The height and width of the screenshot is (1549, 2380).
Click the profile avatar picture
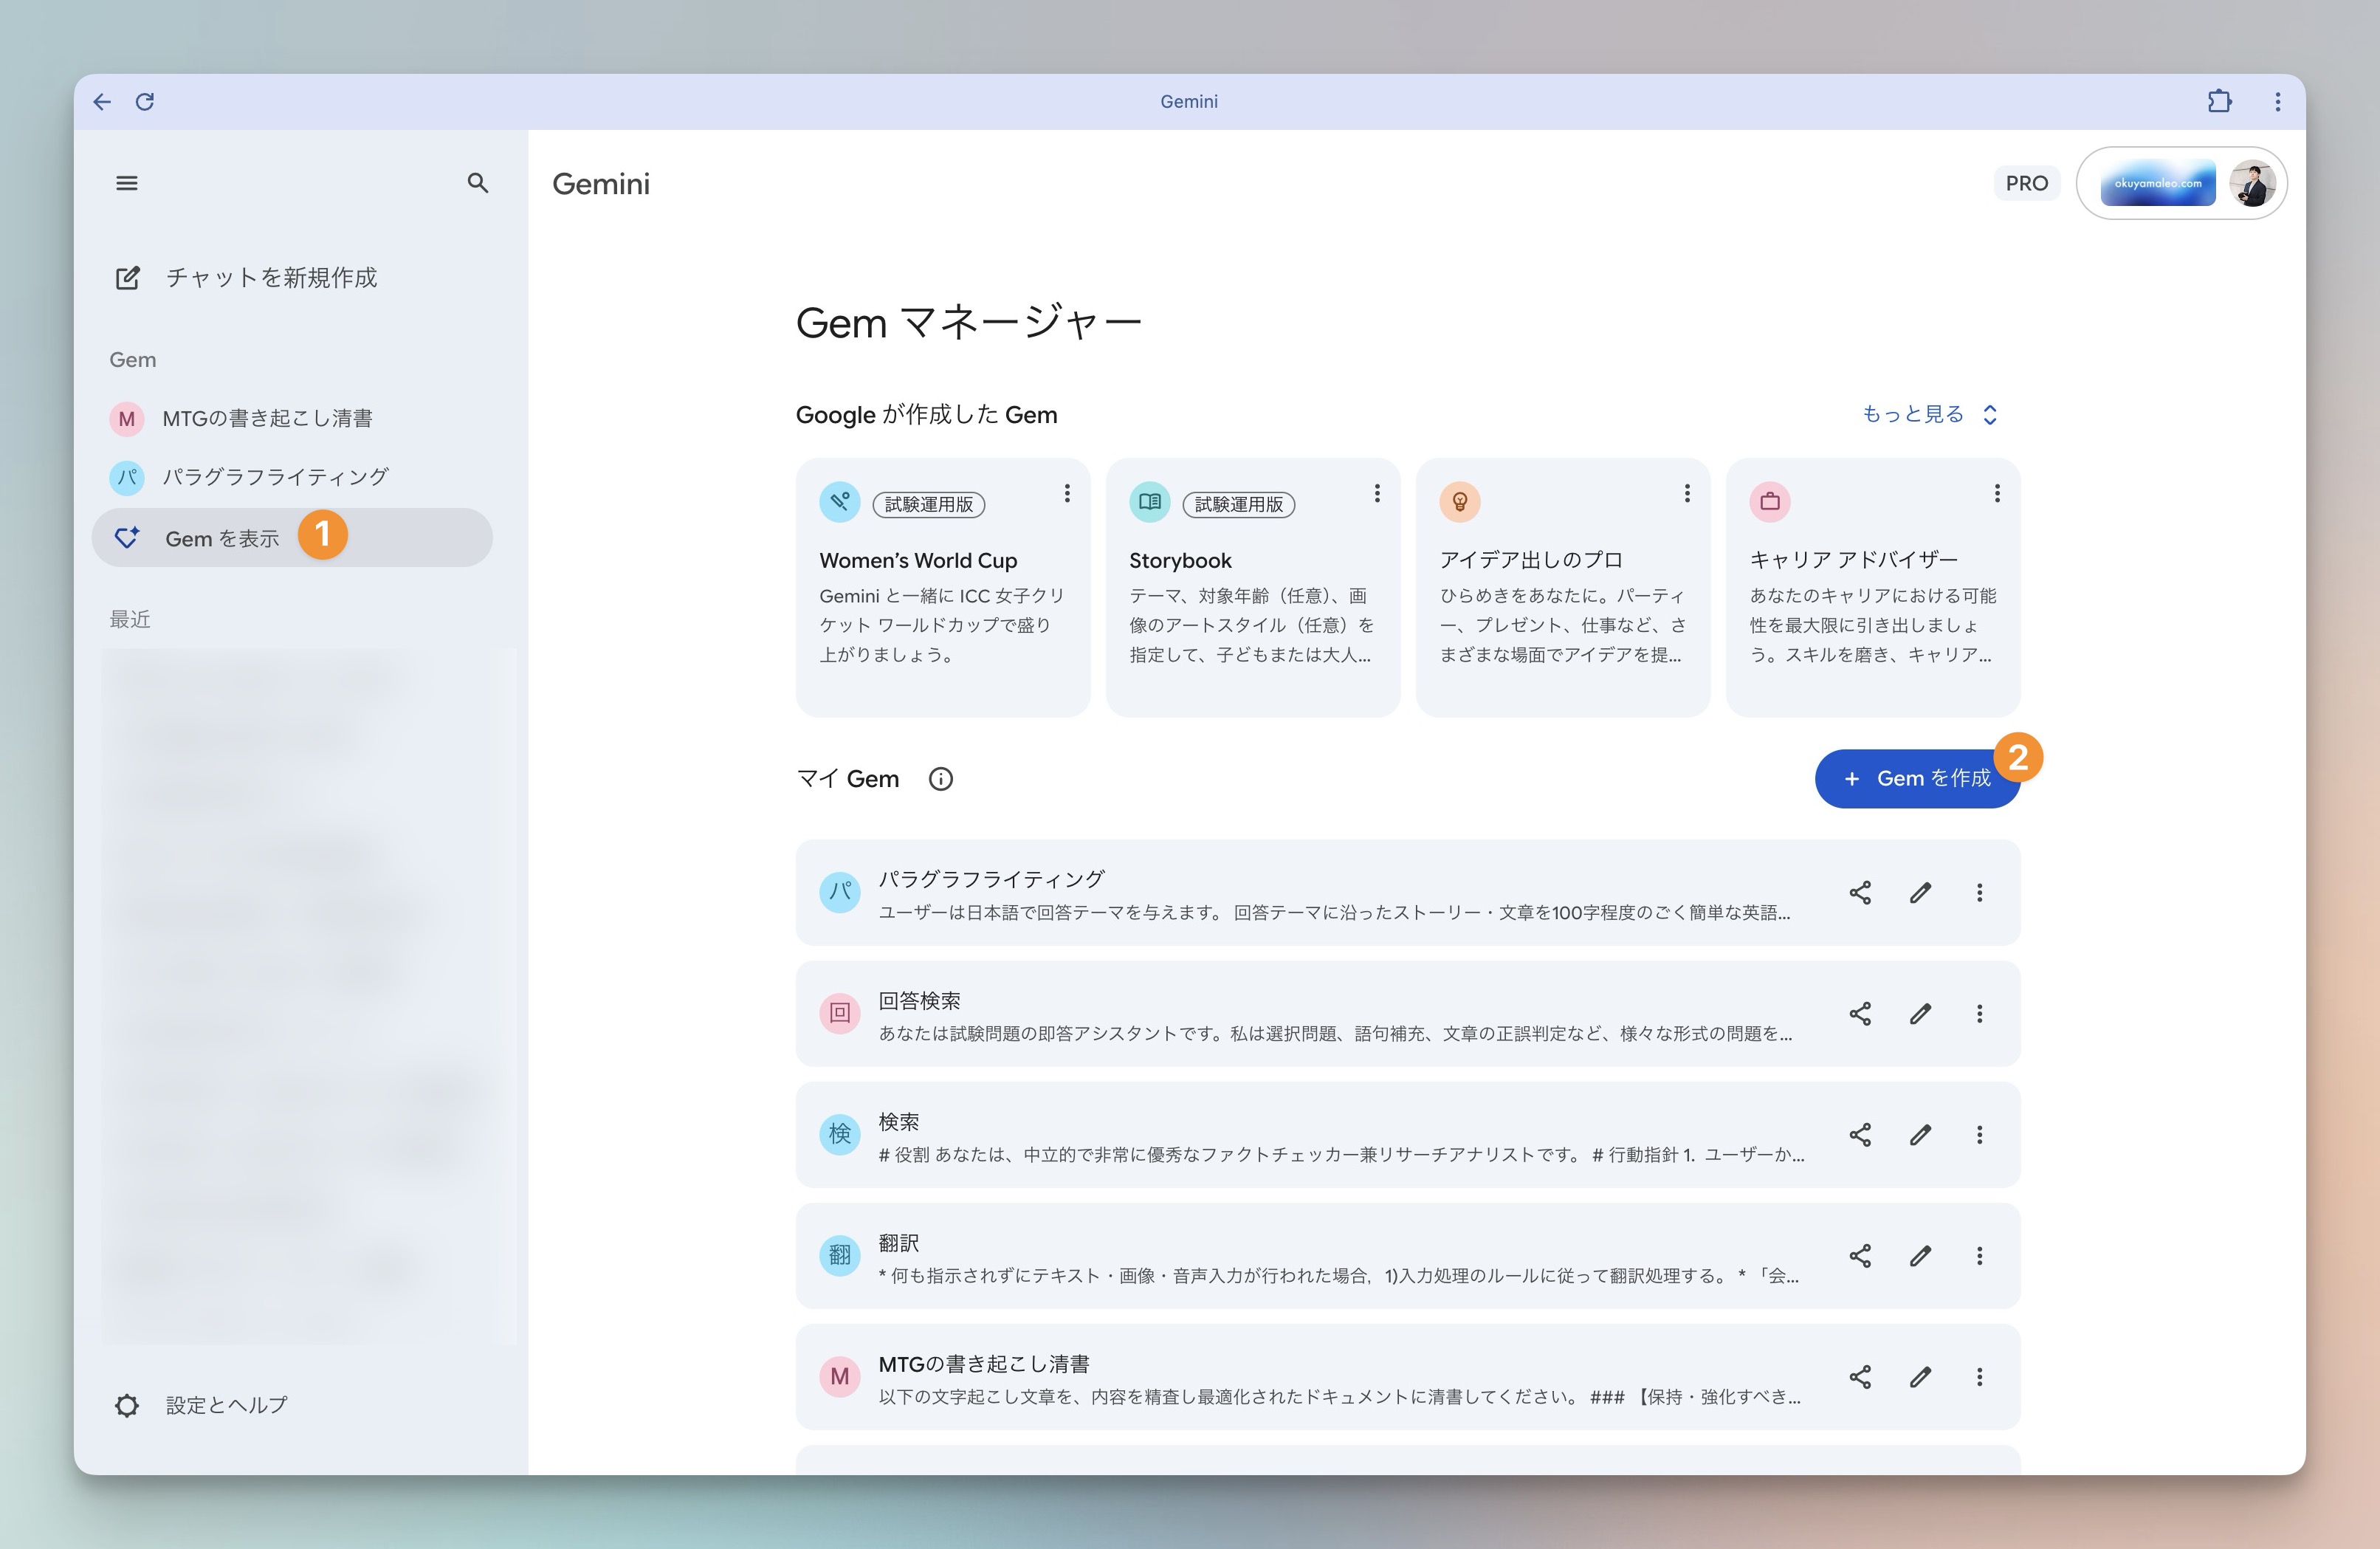2252,183
